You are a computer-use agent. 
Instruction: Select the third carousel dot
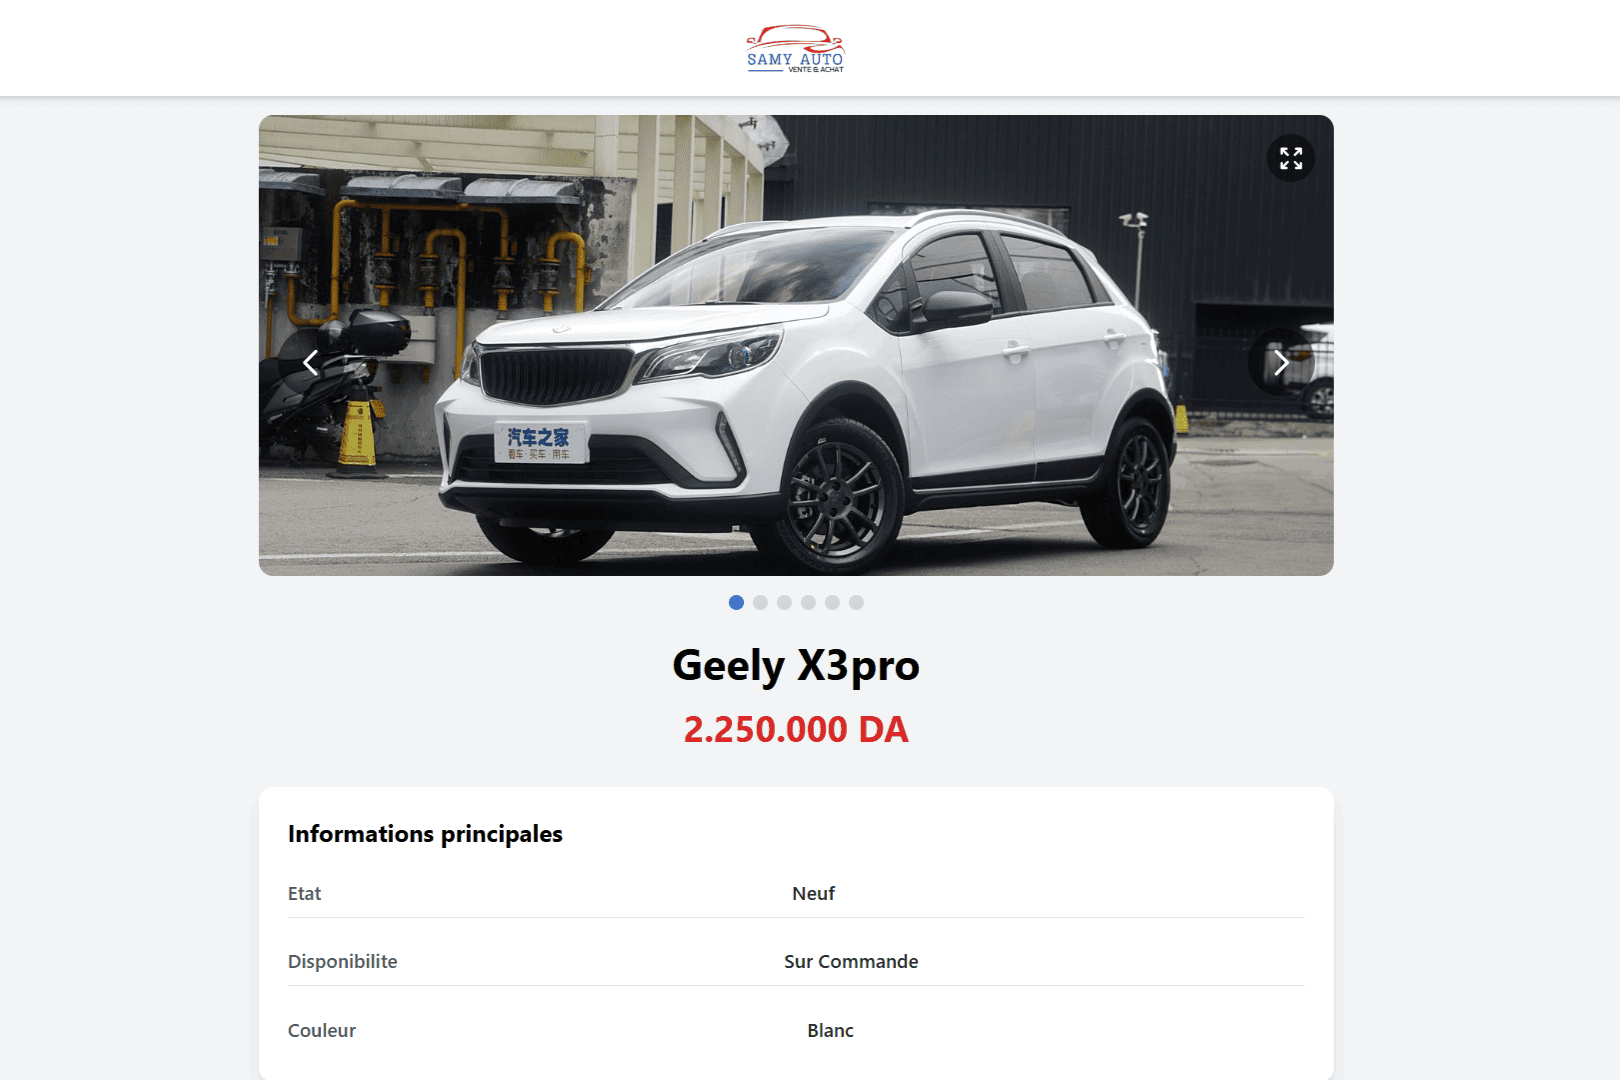pyautogui.click(x=784, y=602)
